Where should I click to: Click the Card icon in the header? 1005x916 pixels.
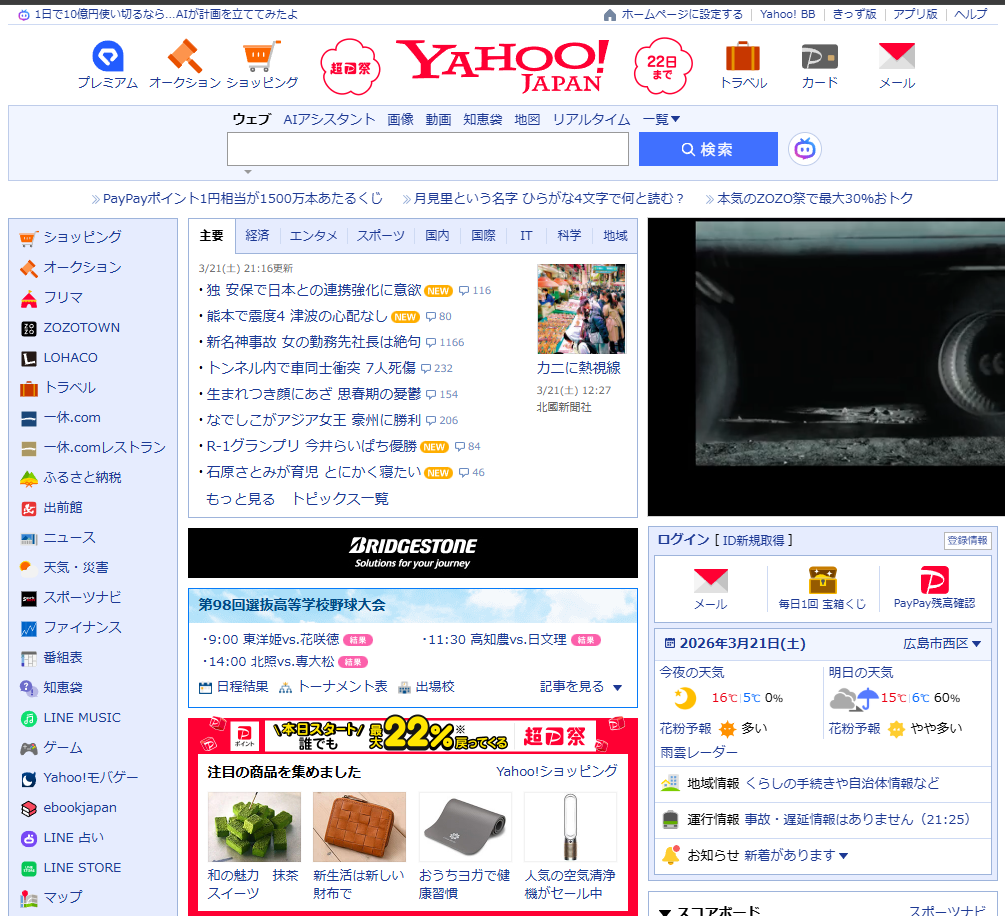(x=820, y=58)
